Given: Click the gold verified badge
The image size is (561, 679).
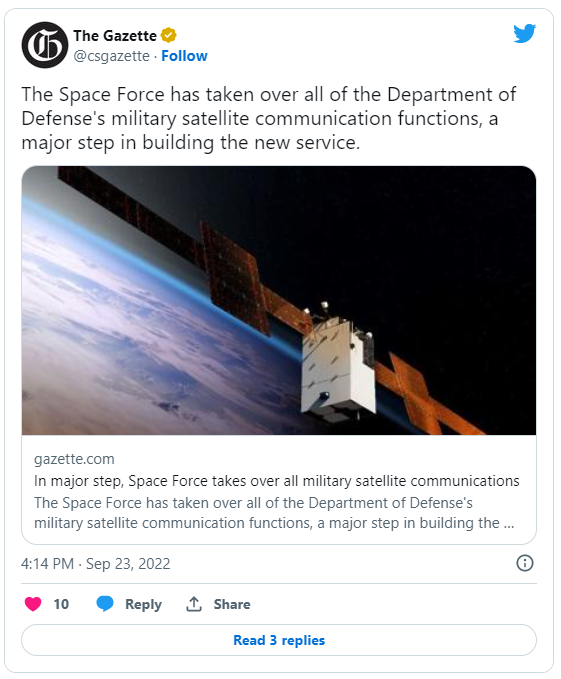Looking at the screenshot, I should [168, 35].
